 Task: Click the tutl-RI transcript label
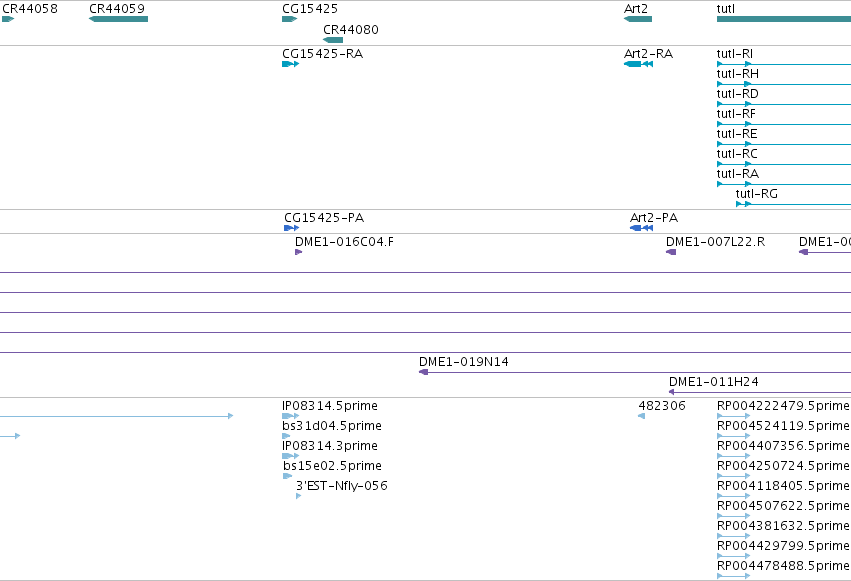pos(734,54)
